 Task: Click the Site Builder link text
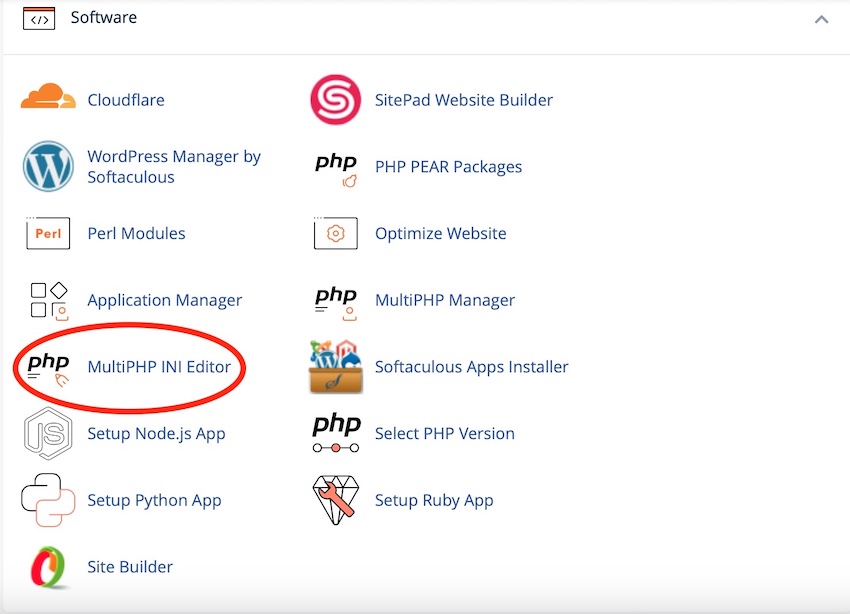coord(130,567)
